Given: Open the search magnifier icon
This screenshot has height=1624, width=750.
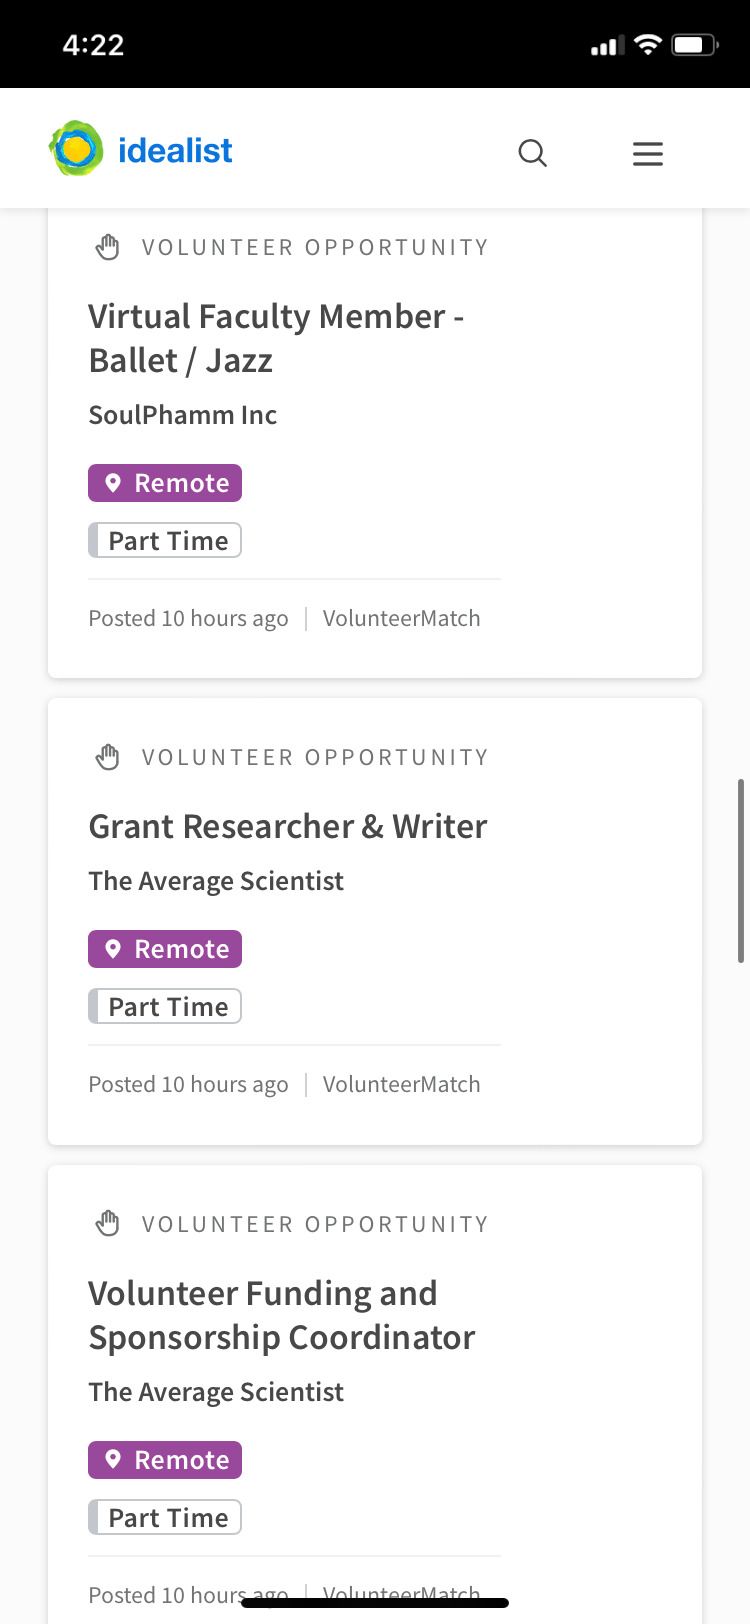Looking at the screenshot, I should tap(532, 153).
